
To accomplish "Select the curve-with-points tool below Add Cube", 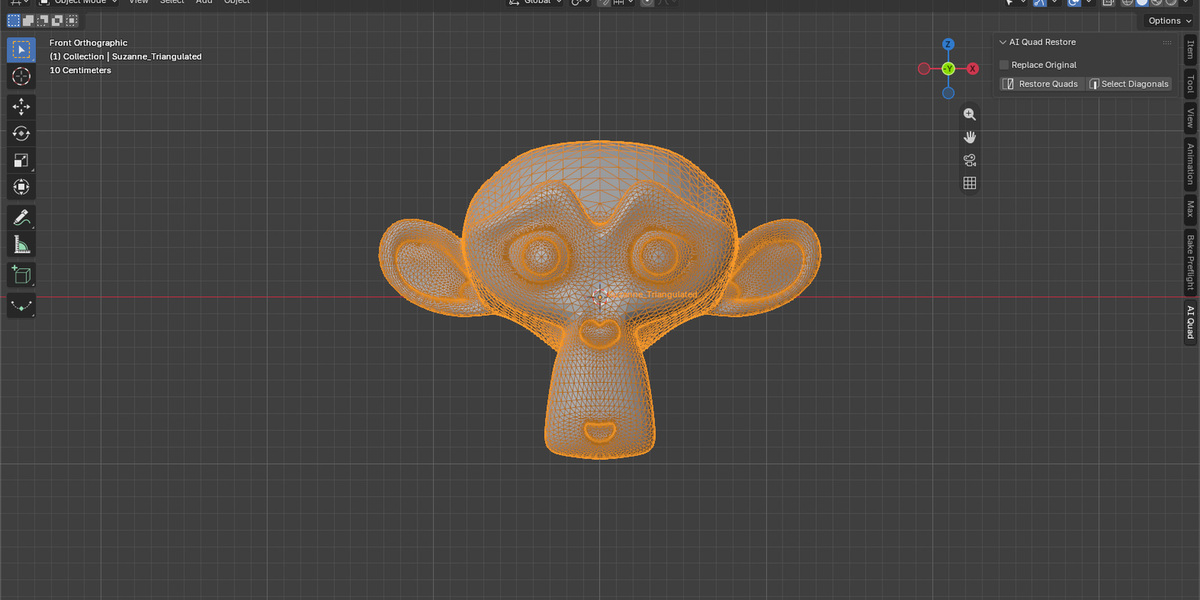I will click(x=21, y=304).
